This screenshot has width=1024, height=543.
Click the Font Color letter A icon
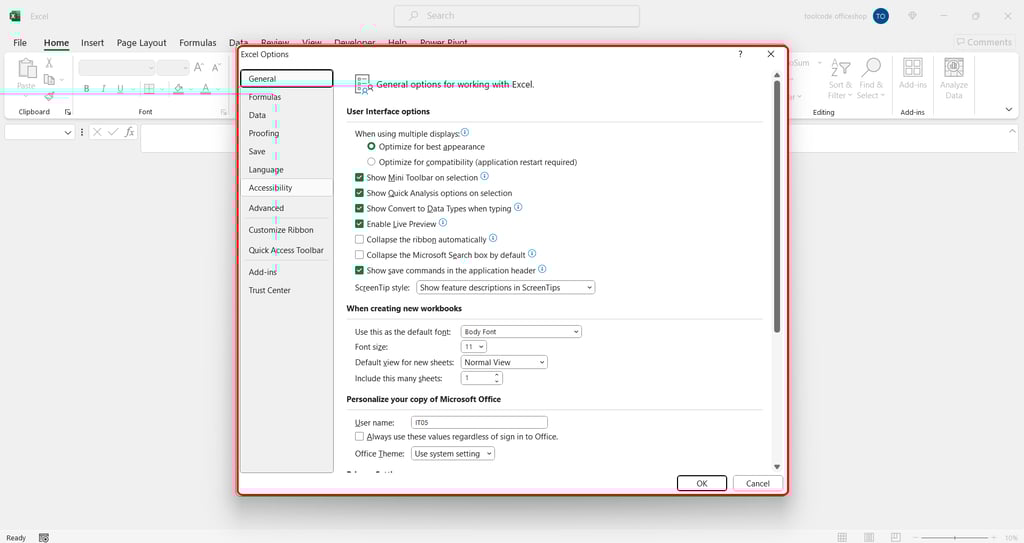pyautogui.click(x=205, y=88)
